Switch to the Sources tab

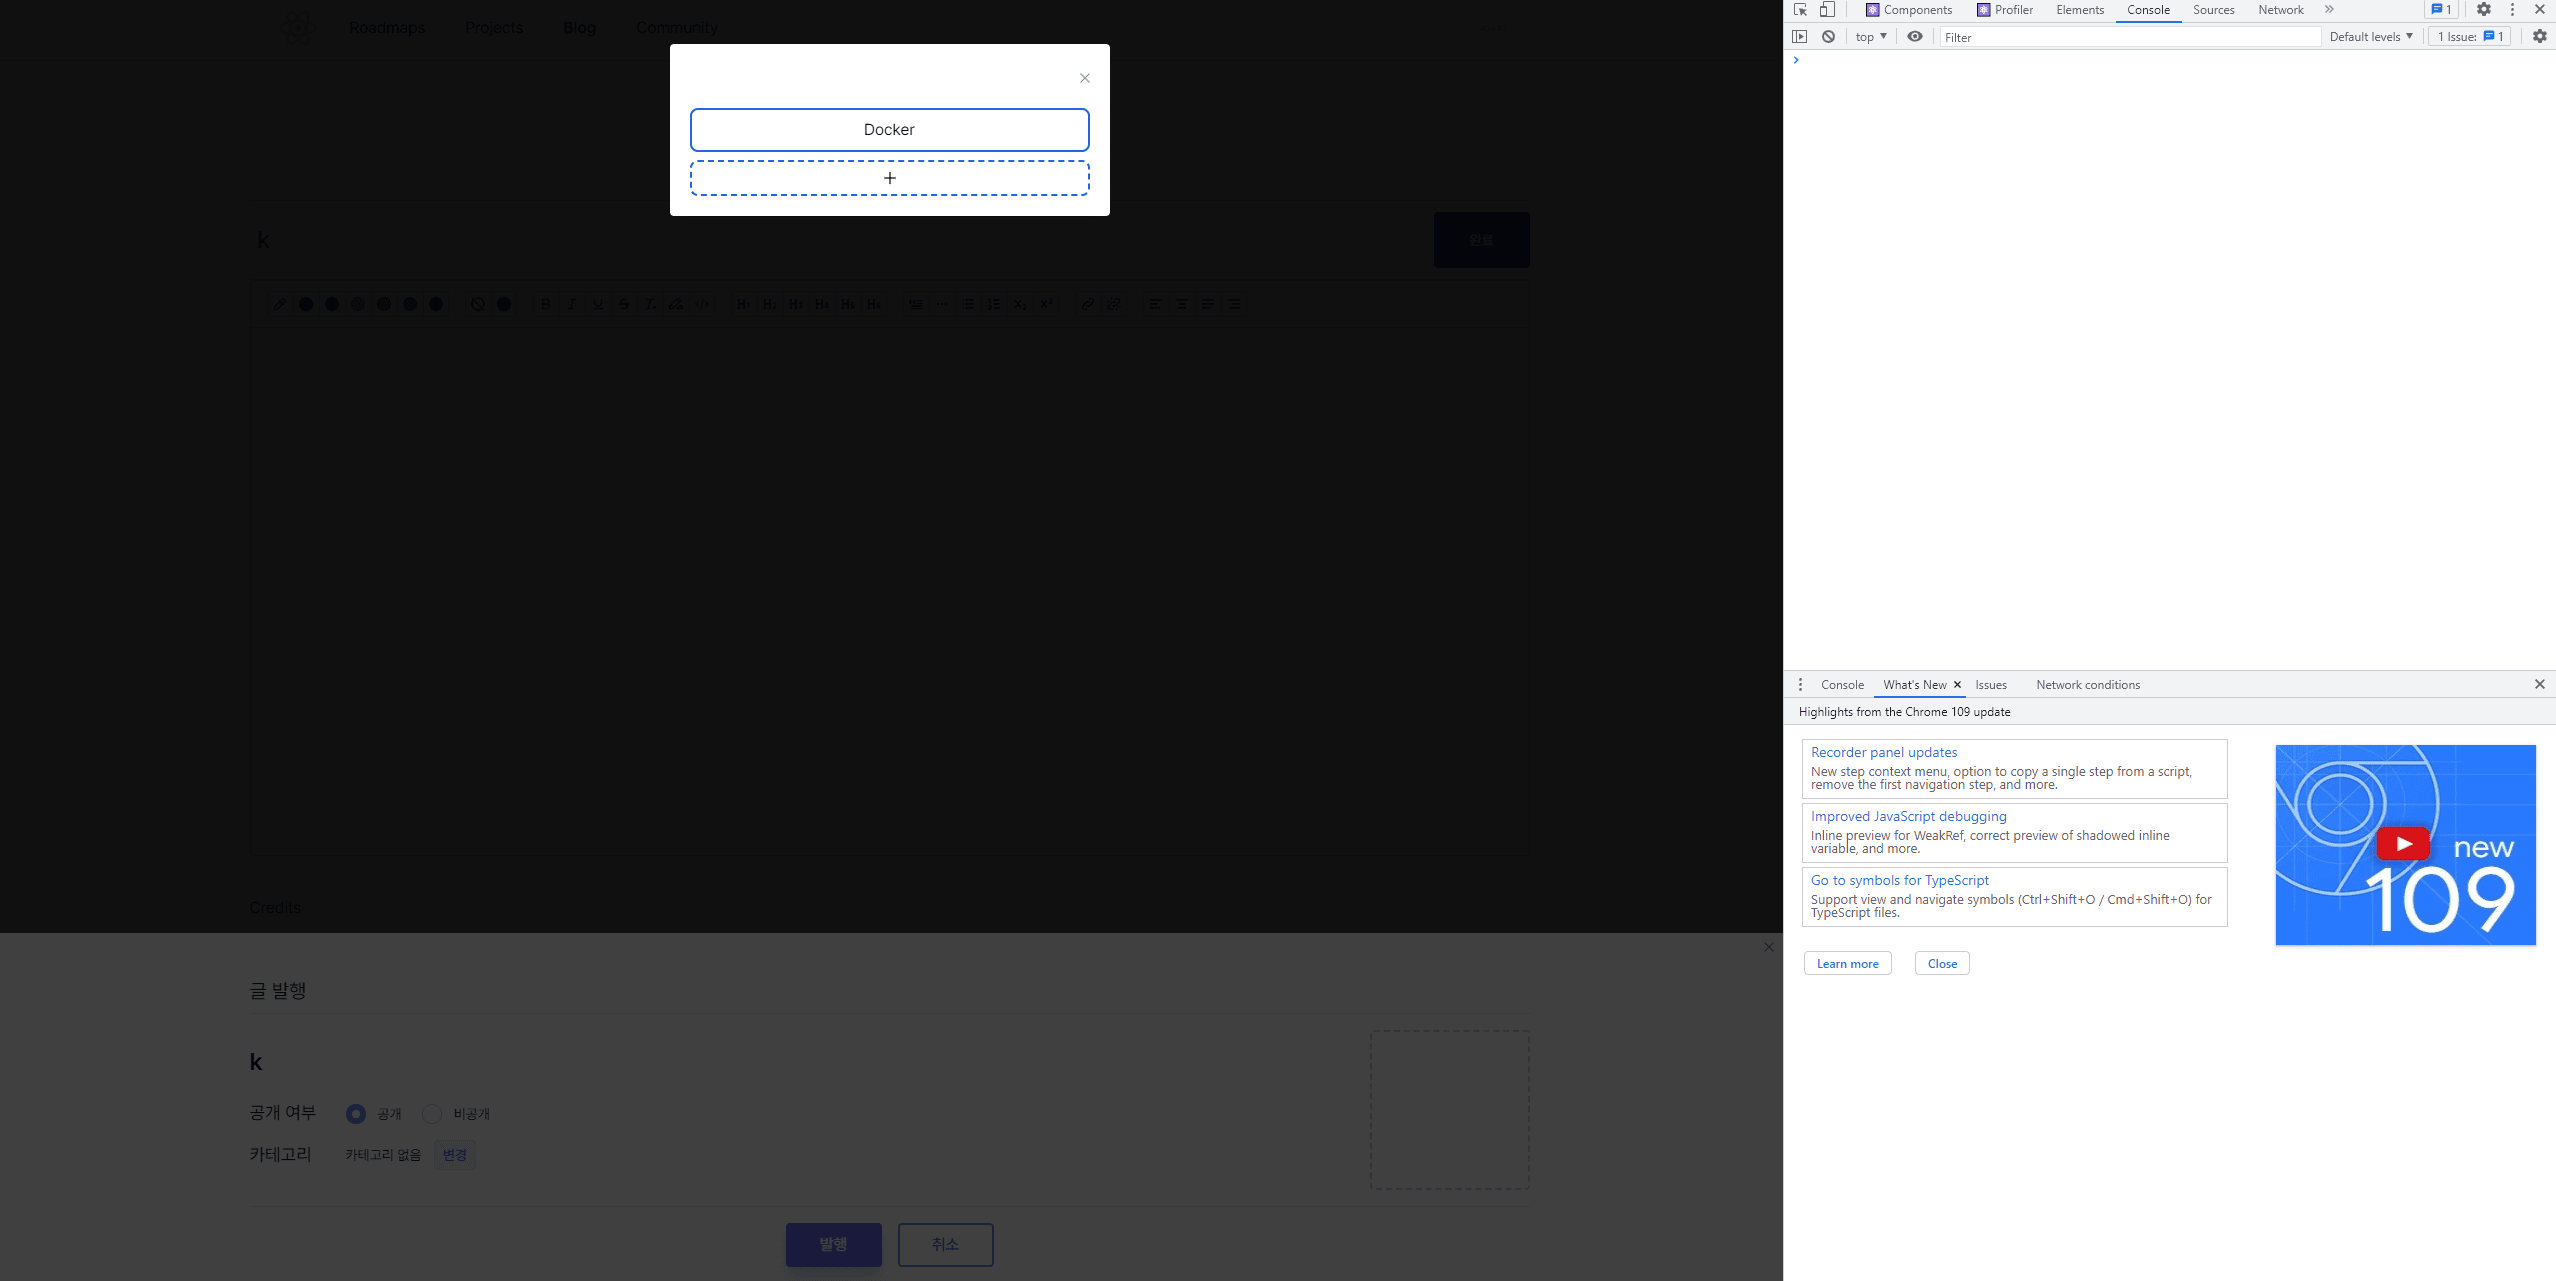click(x=2213, y=10)
